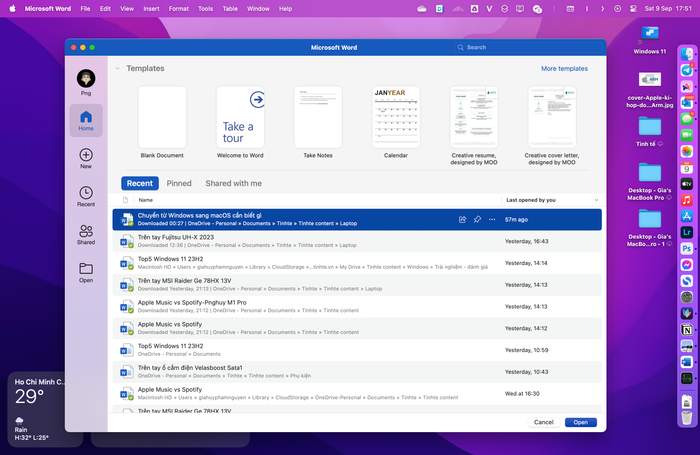Select the Creative cover letter template
The width and height of the screenshot is (700, 455).
point(552,117)
